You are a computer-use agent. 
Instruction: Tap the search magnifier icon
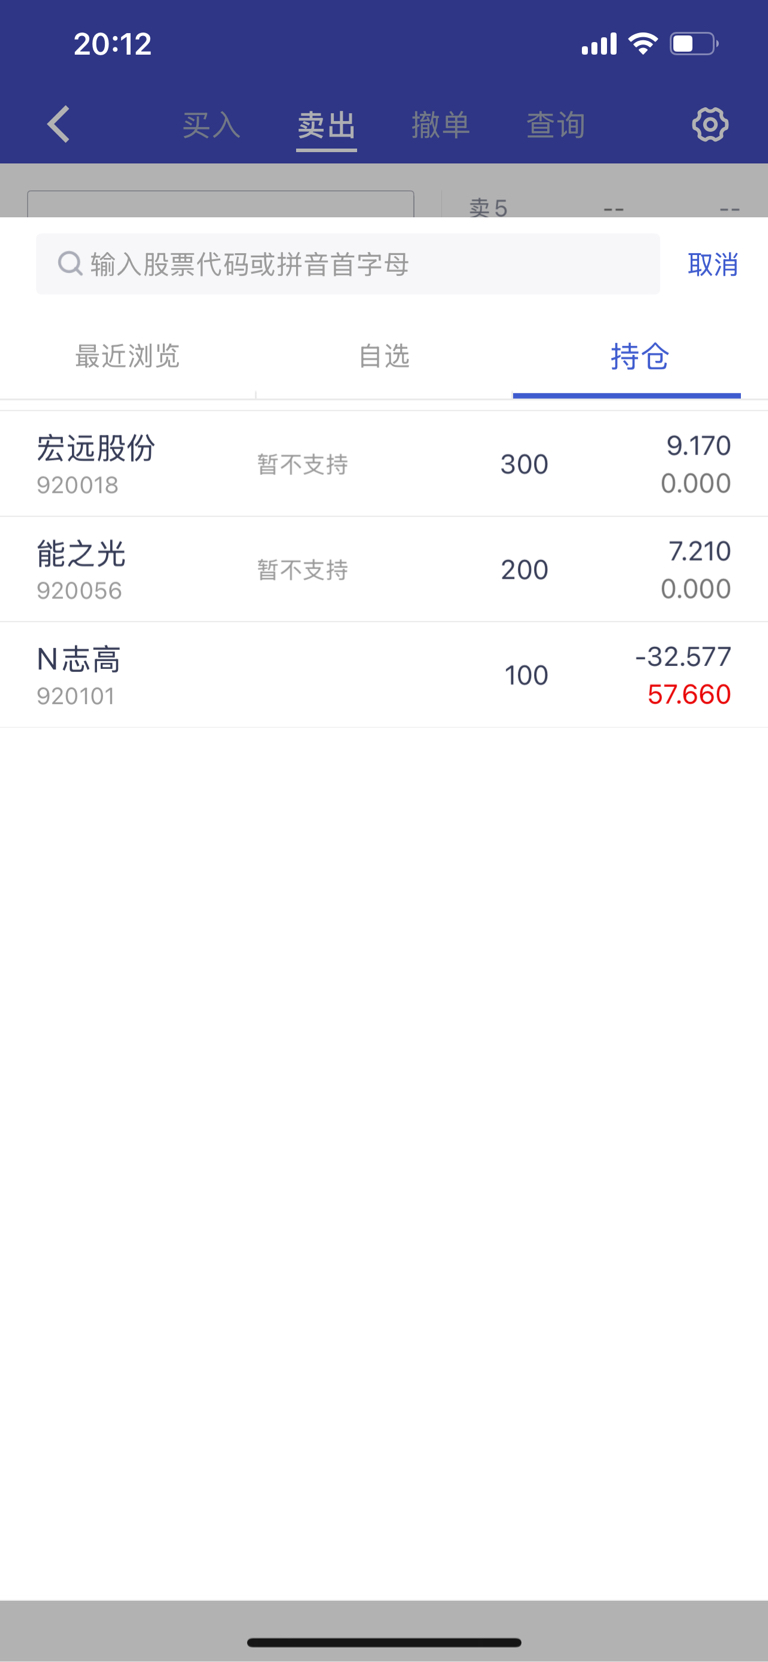(x=70, y=264)
